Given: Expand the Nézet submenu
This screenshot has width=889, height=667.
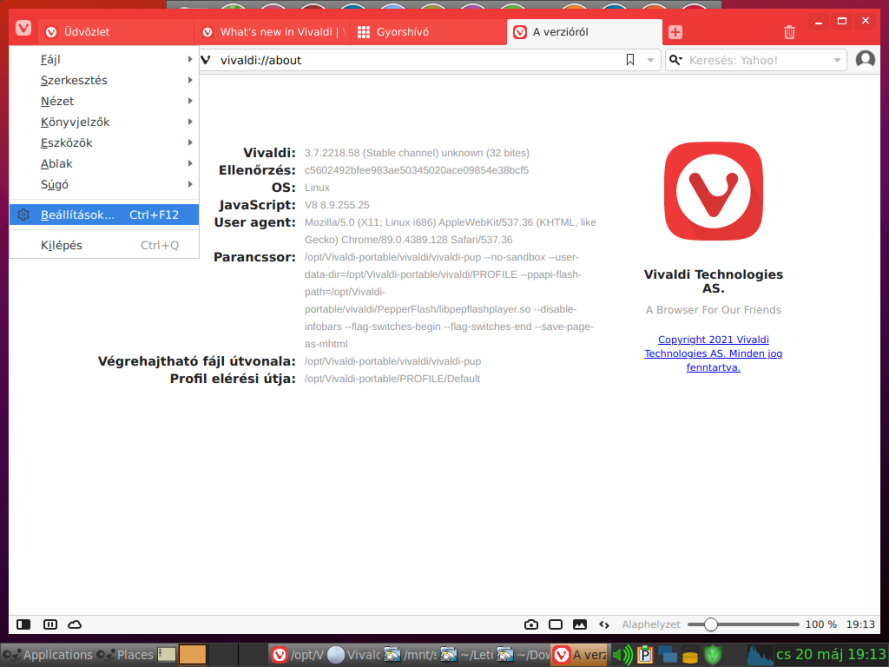Looking at the screenshot, I should [x=104, y=101].
